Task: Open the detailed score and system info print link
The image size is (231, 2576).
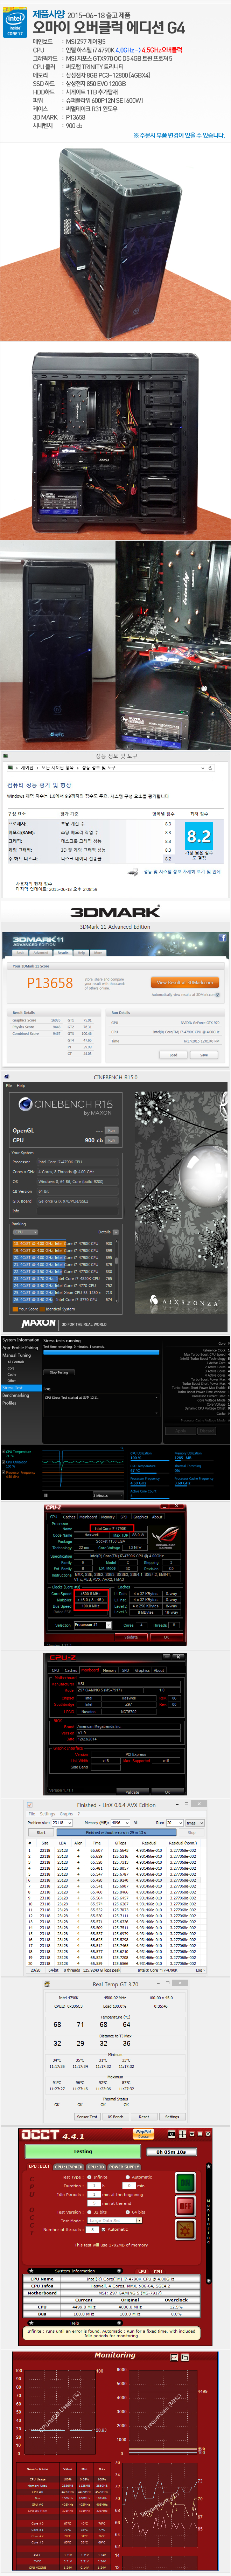Action: [x=182, y=871]
